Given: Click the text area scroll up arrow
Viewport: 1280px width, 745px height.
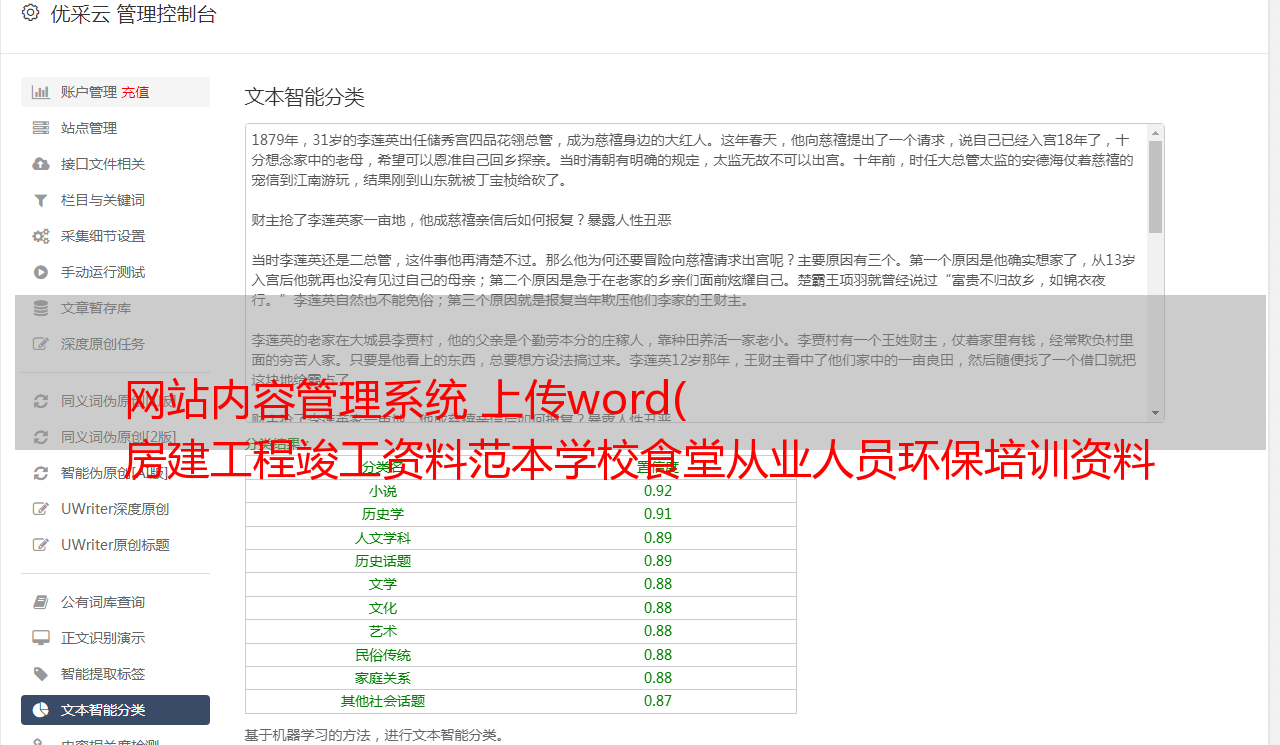Looking at the screenshot, I should tap(1155, 132).
